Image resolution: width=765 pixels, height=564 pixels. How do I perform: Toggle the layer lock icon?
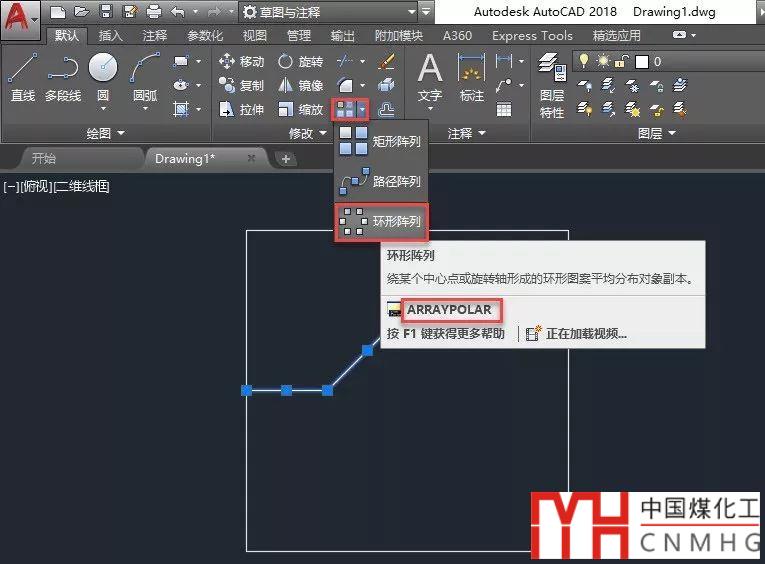click(619, 62)
